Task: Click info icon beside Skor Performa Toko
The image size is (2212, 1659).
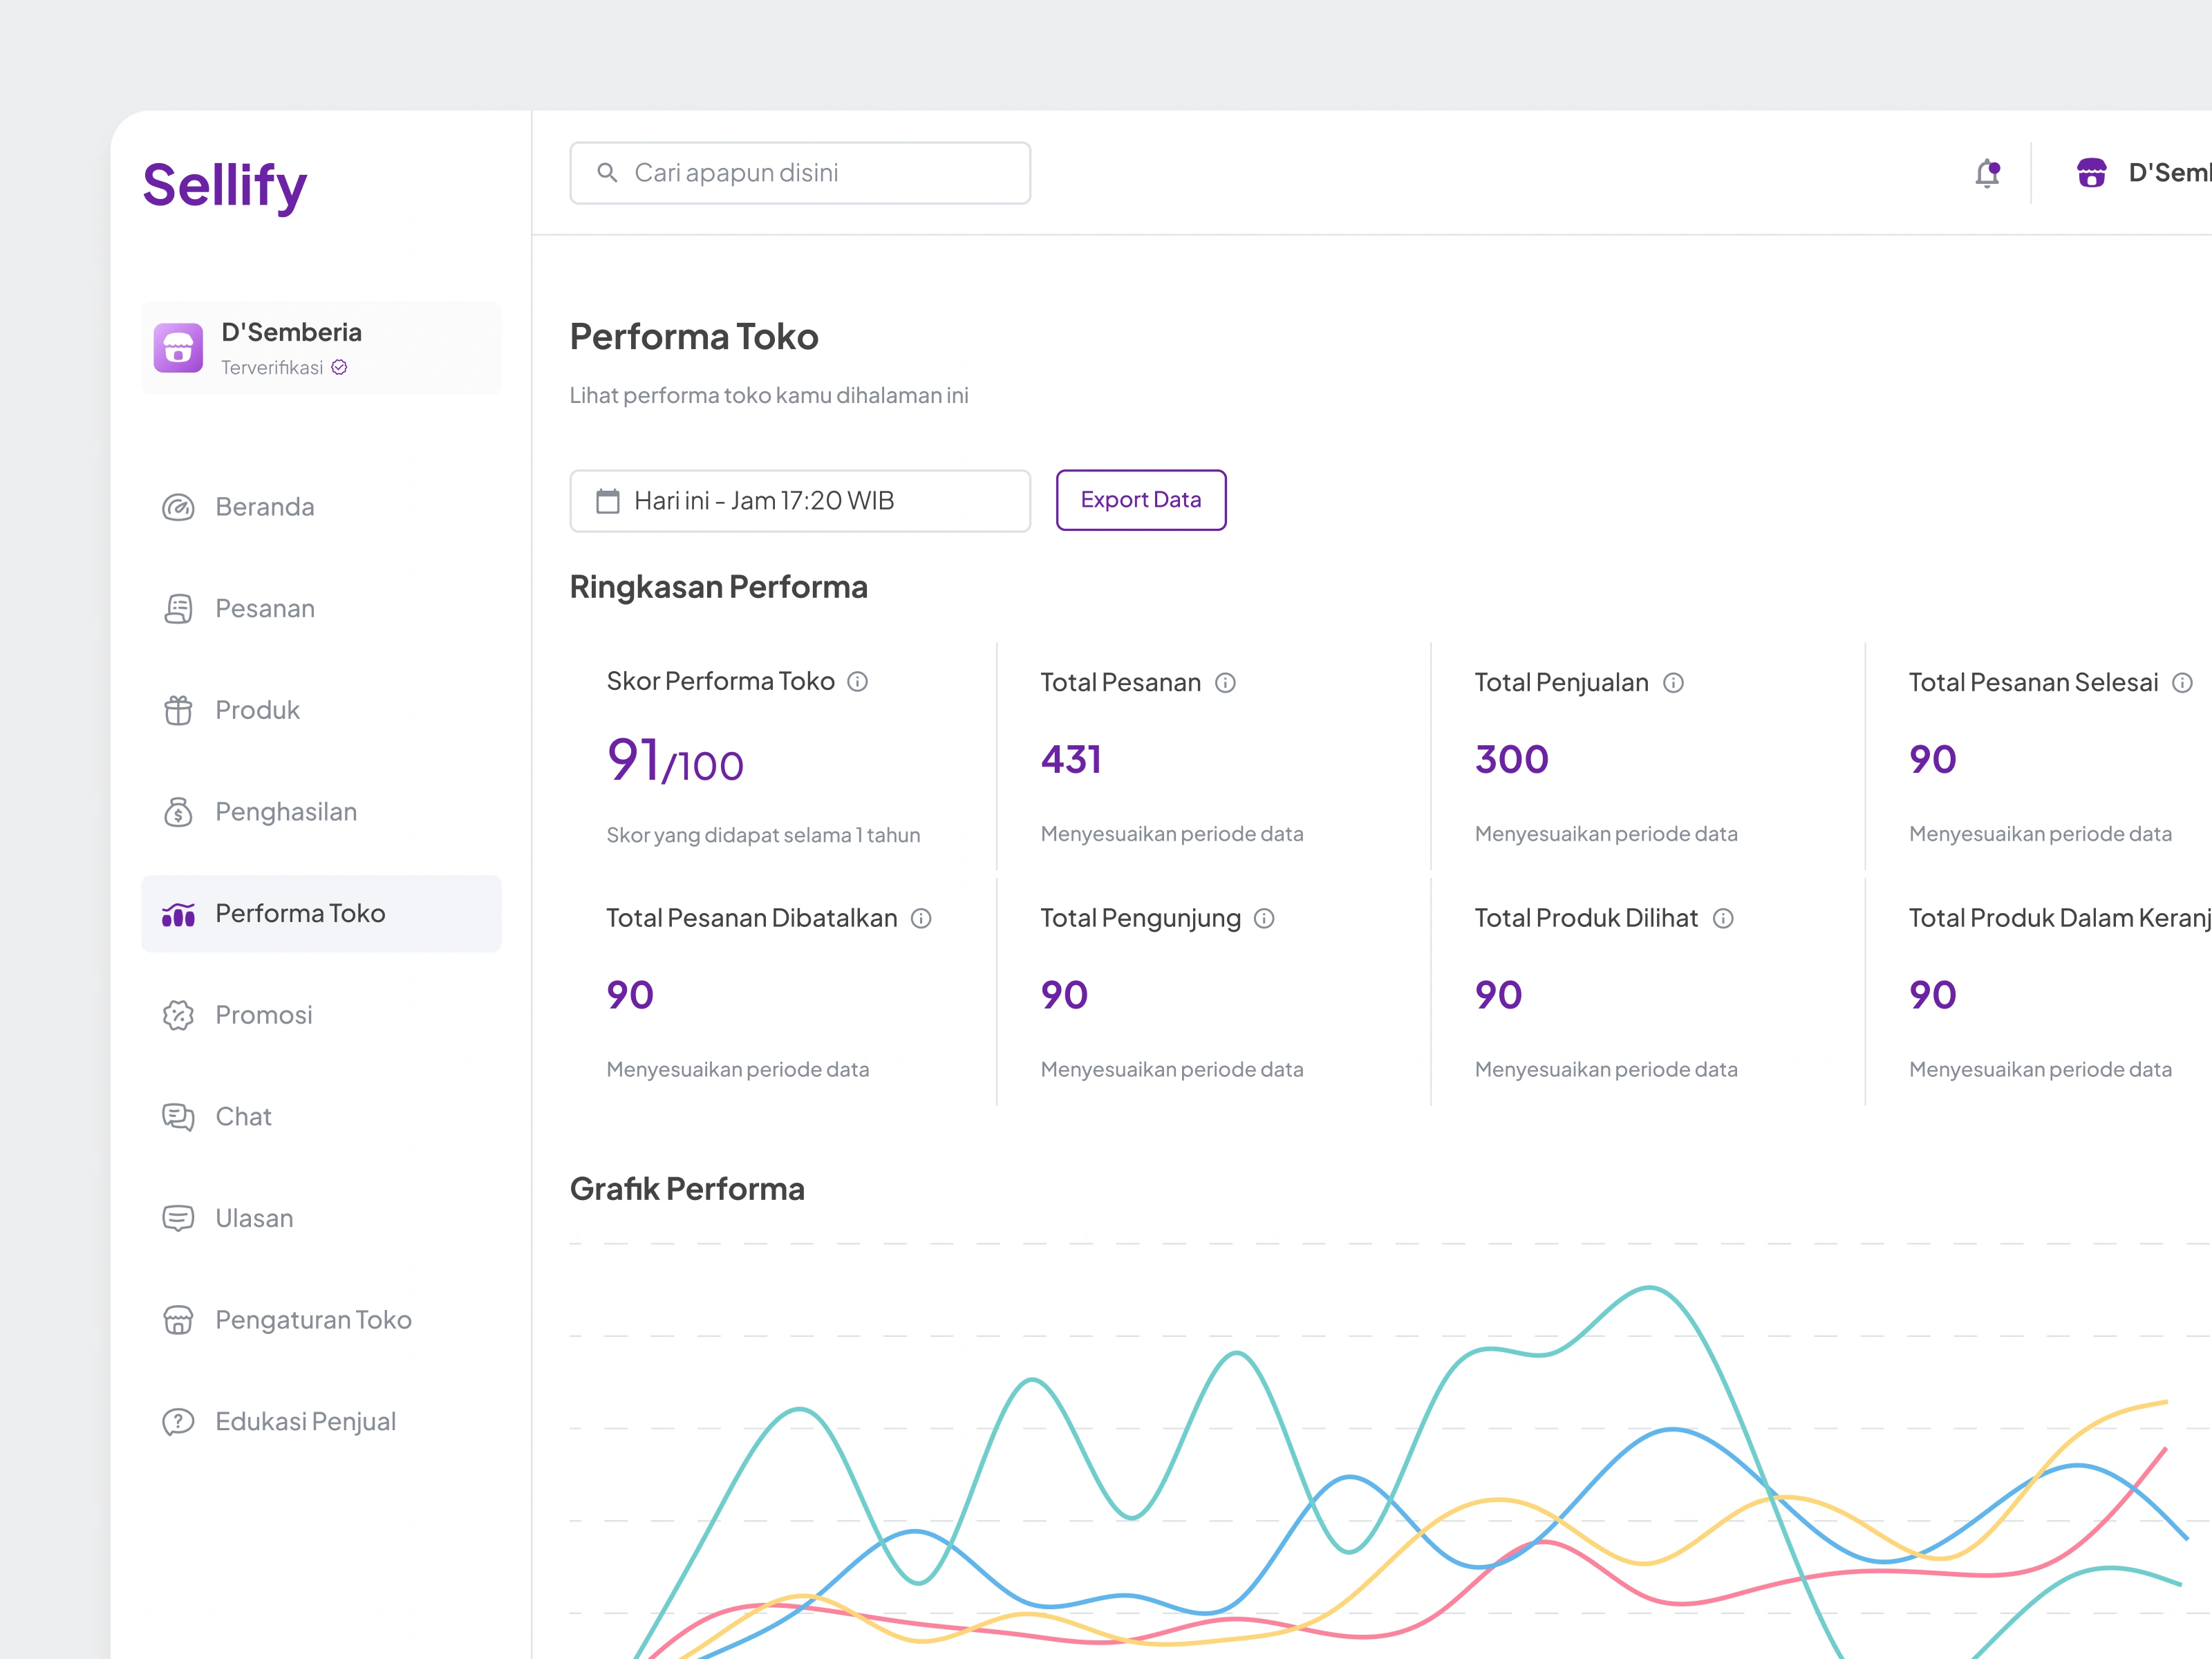Action: (857, 682)
